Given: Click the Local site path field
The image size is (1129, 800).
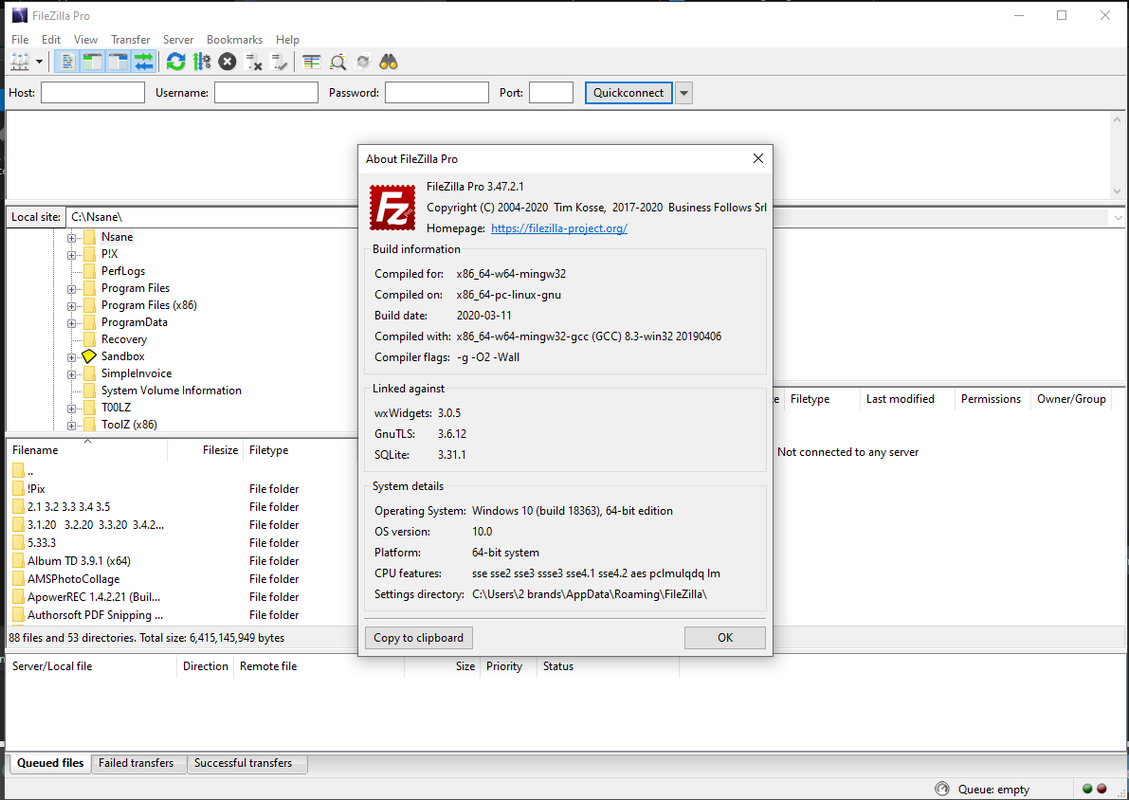Looking at the screenshot, I should click(211, 217).
